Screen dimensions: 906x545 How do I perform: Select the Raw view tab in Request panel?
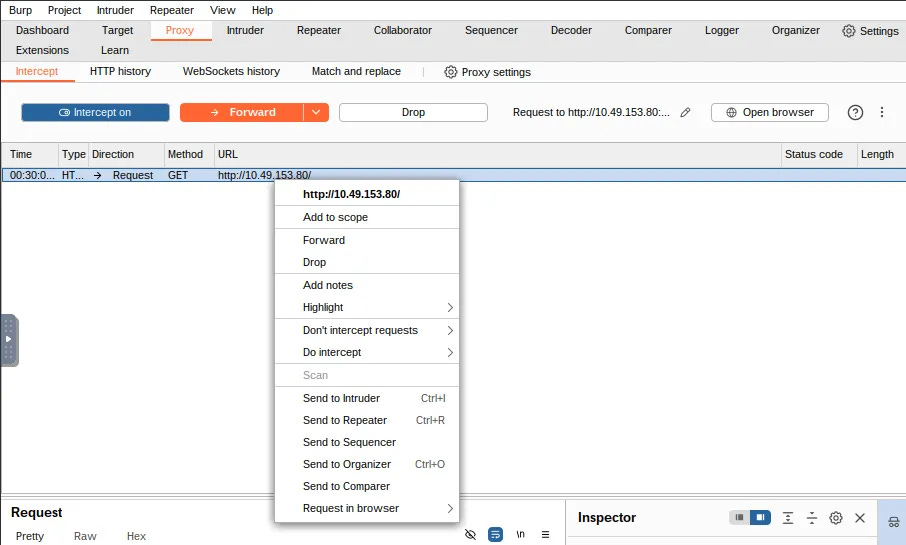pyautogui.click(x=85, y=536)
